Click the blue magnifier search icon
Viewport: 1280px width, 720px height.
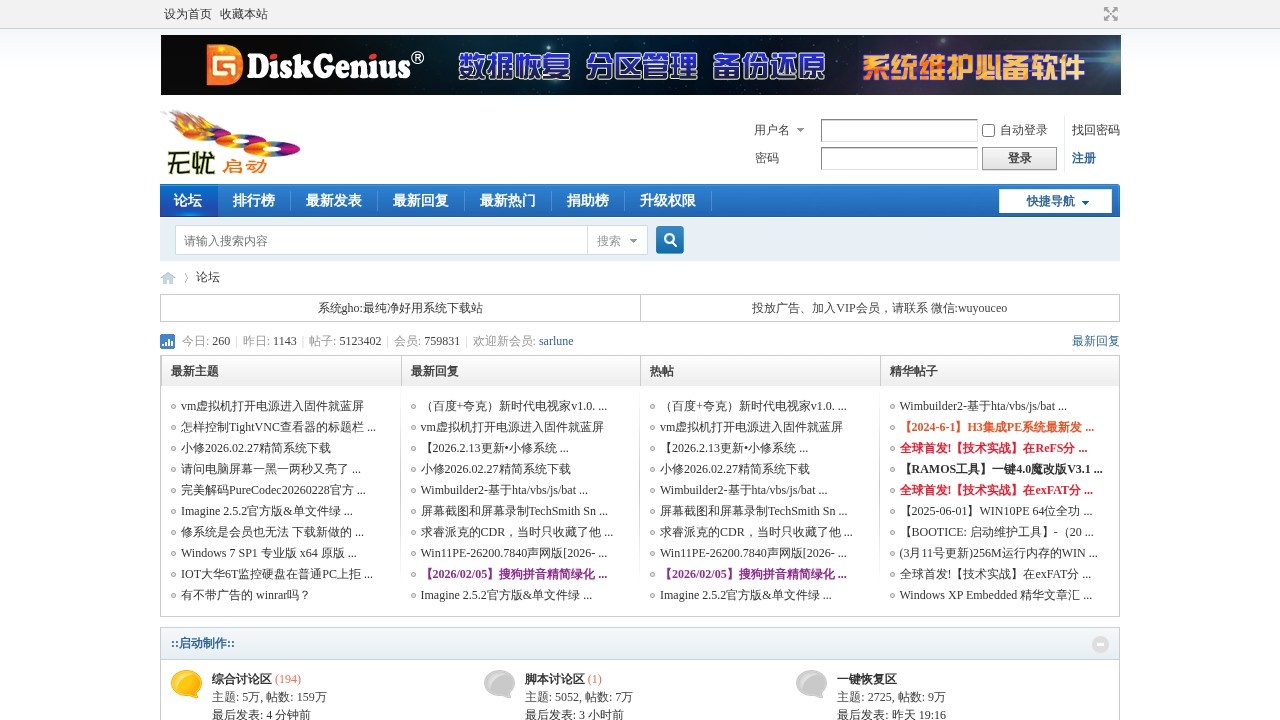670,240
